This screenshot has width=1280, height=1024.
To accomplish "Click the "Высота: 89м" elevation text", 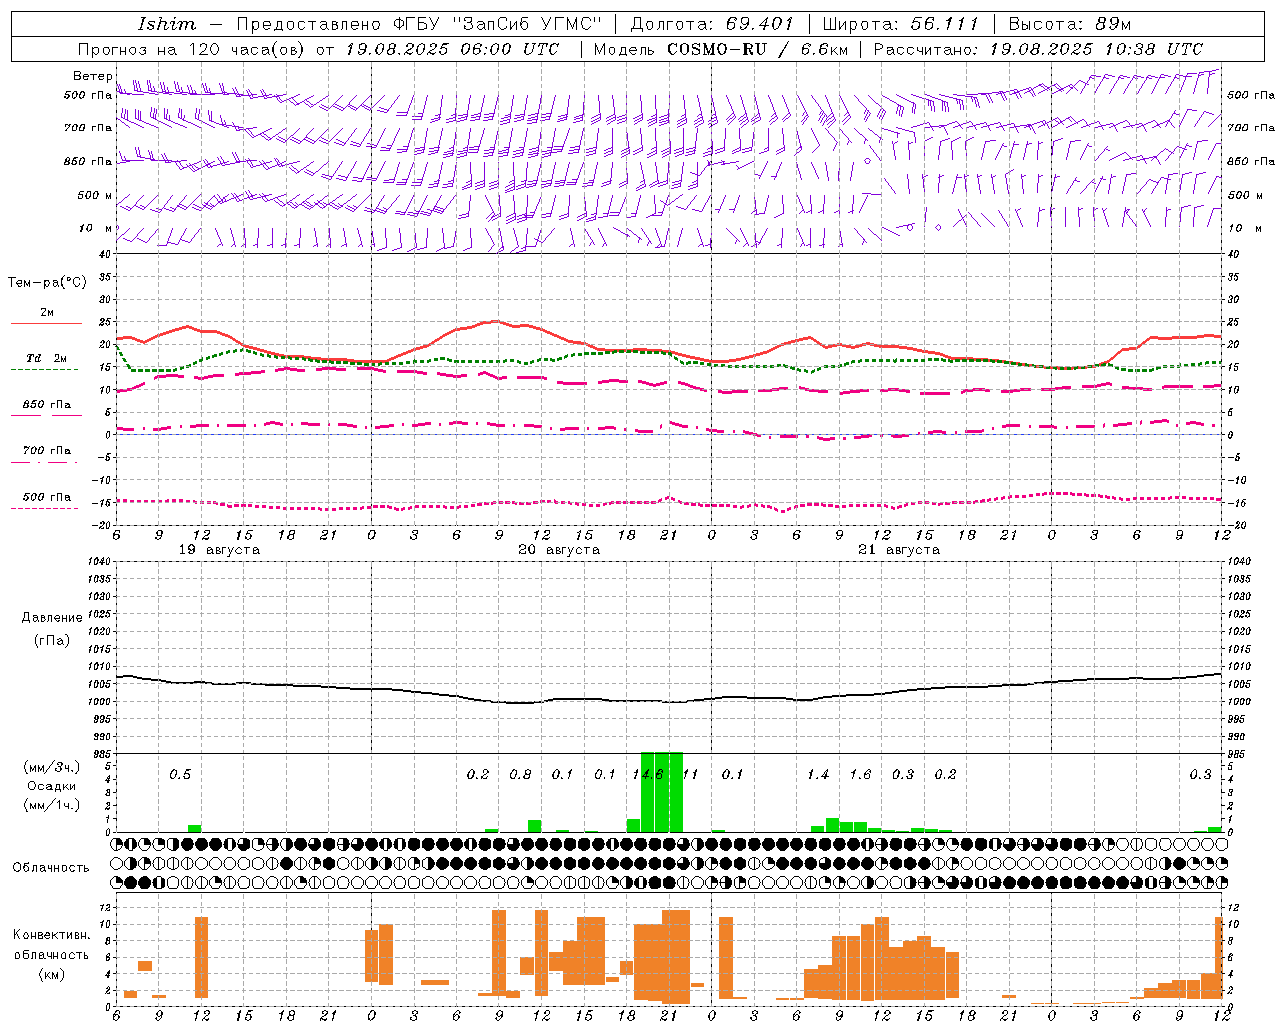I will point(1069,24).
